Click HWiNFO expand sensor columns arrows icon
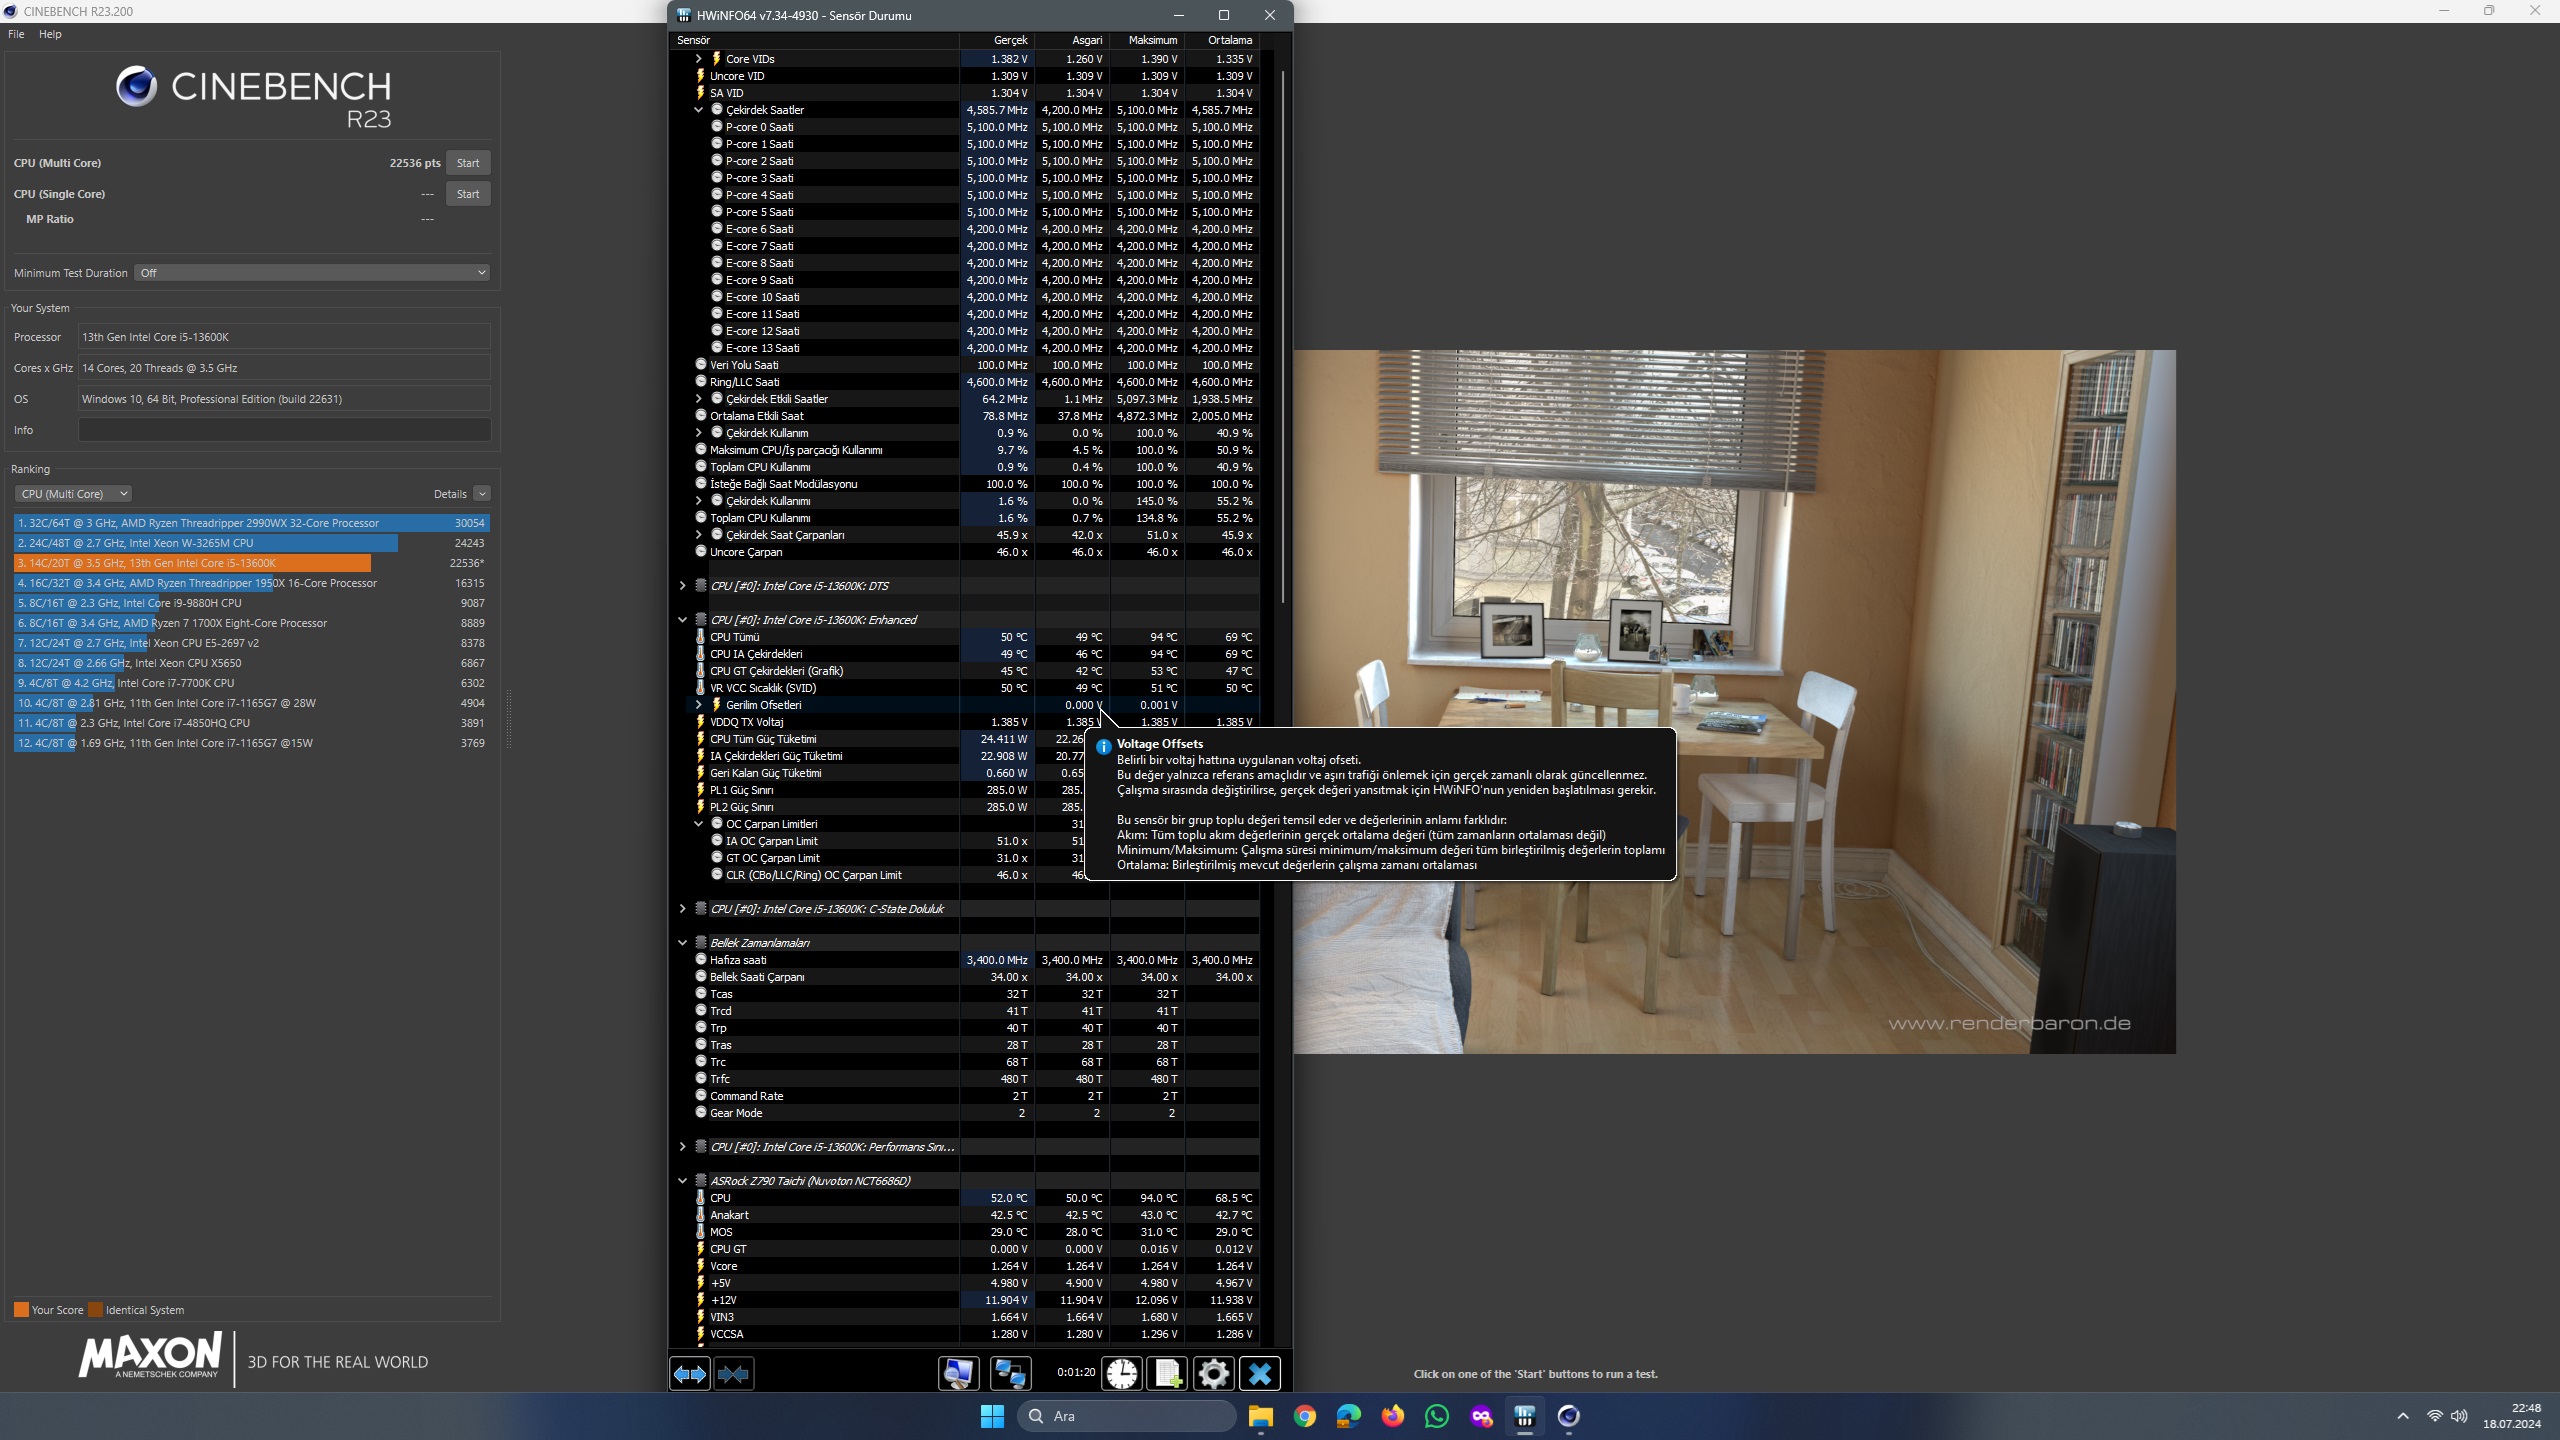Viewport: 2560px width, 1440px height. 690,1374
